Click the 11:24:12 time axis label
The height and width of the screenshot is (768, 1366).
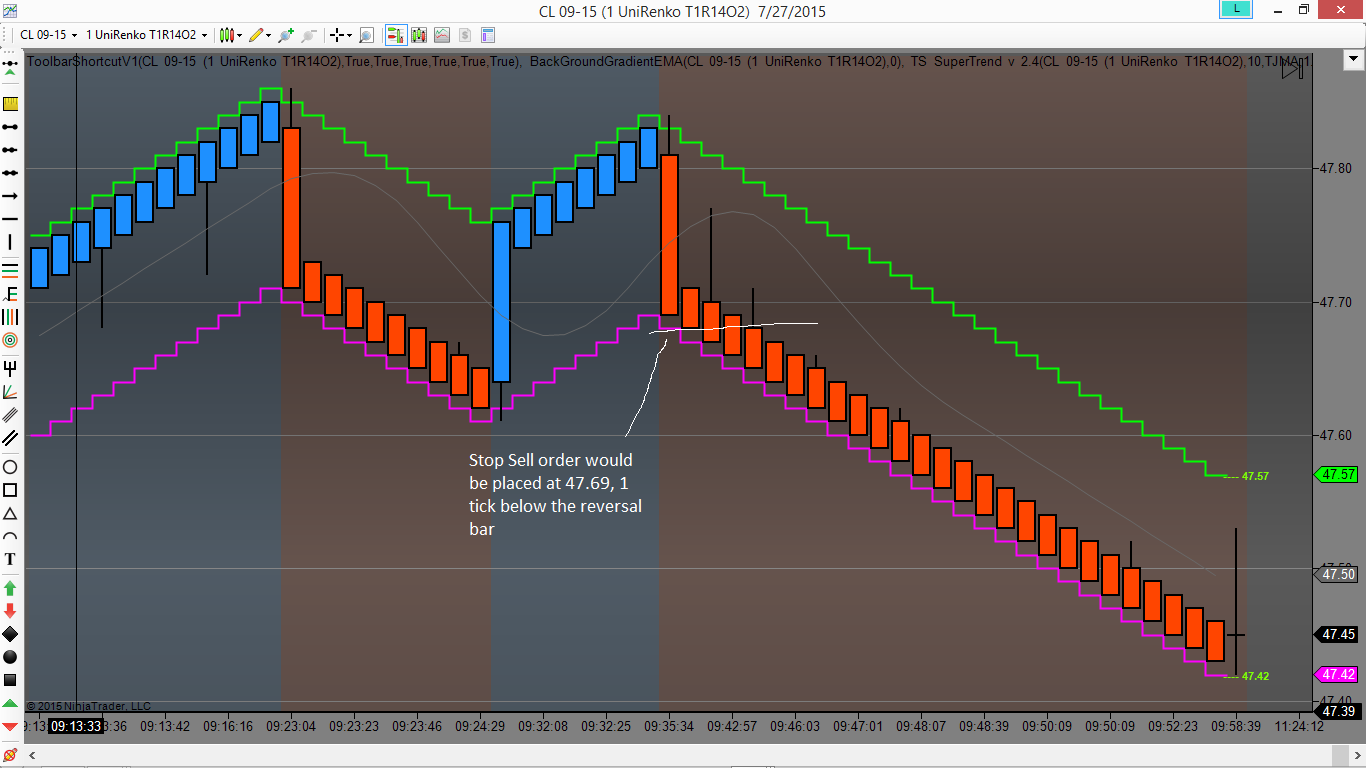pyautogui.click(x=1297, y=726)
